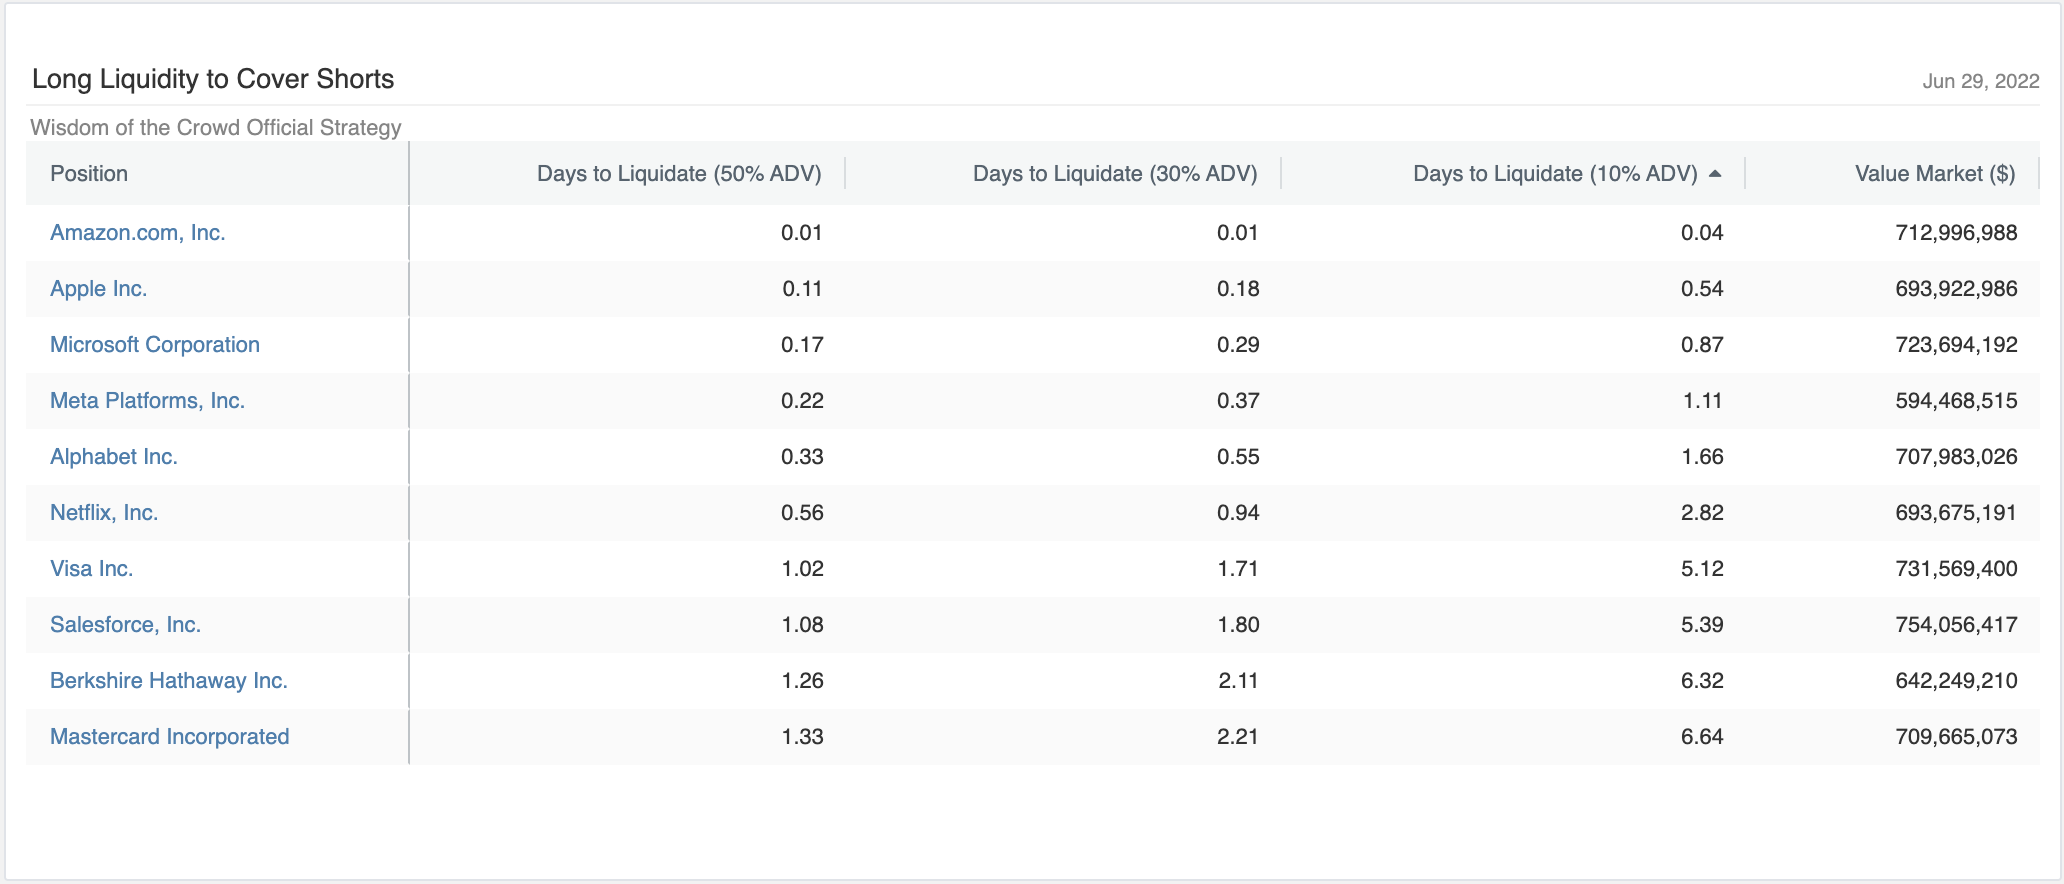Click the Position column header
Image resolution: width=2064 pixels, height=884 pixels.
click(x=89, y=174)
